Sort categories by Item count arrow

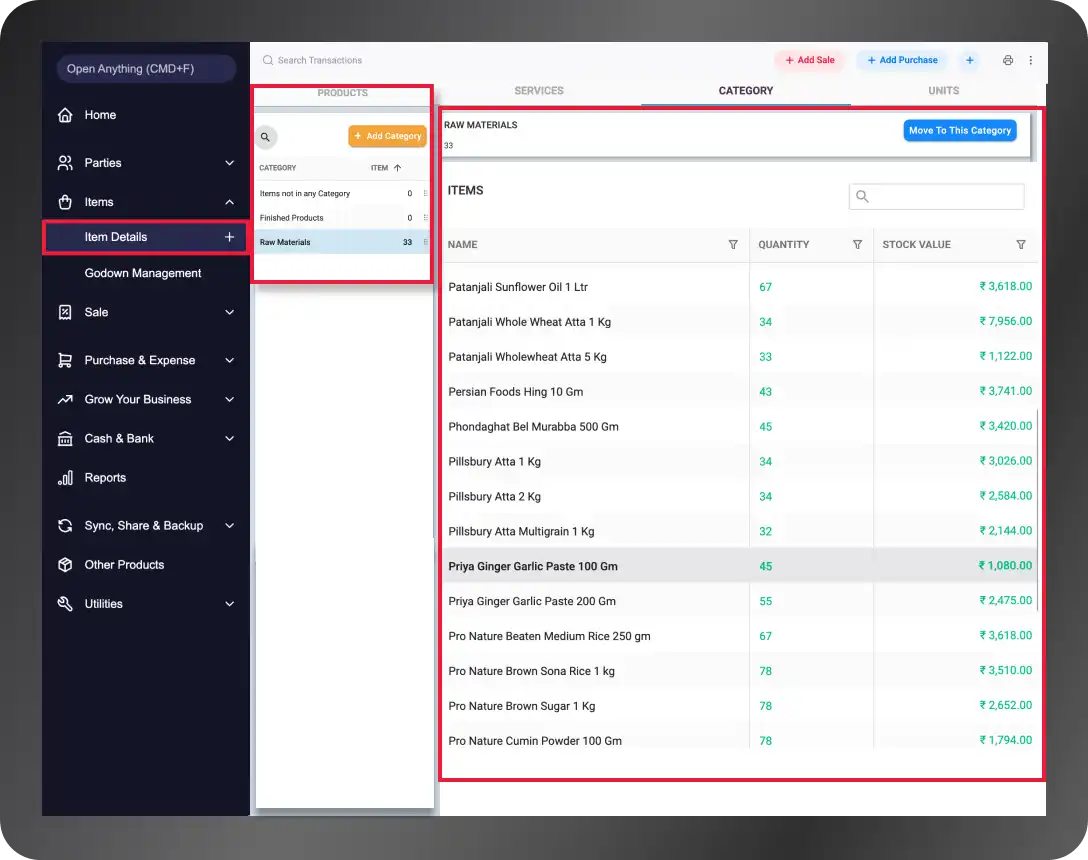[398, 168]
